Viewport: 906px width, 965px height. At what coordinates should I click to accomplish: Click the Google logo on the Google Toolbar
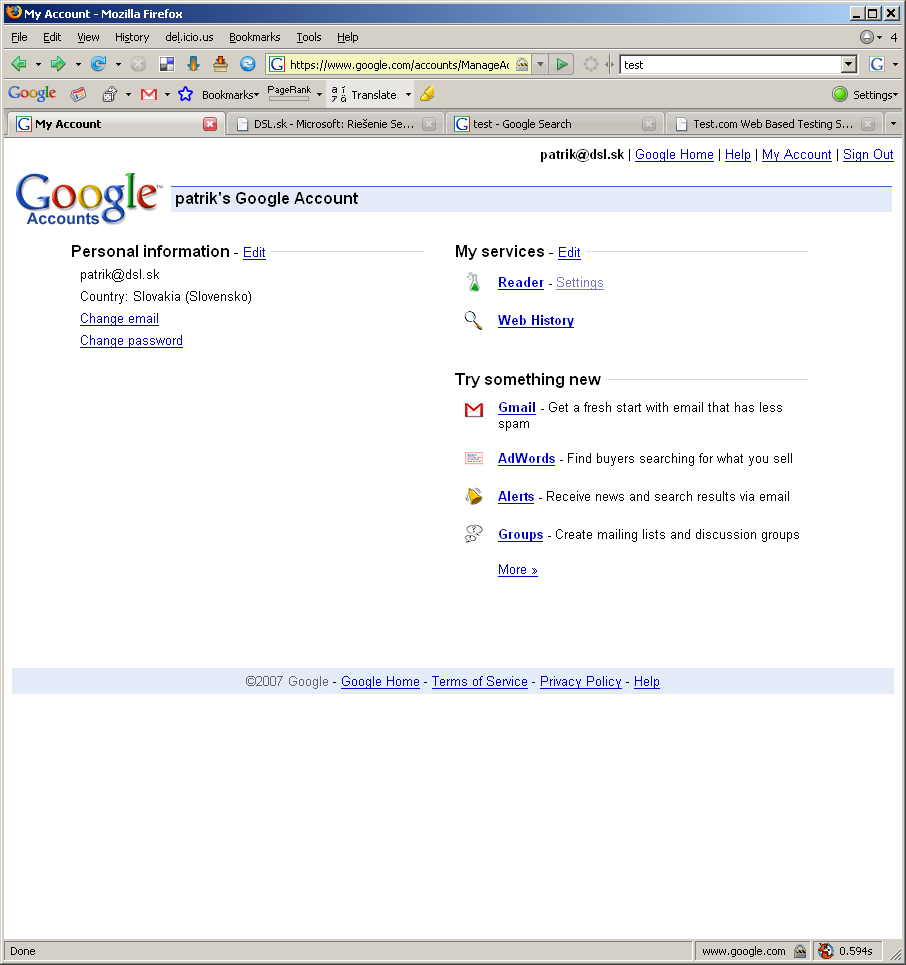point(32,94)
